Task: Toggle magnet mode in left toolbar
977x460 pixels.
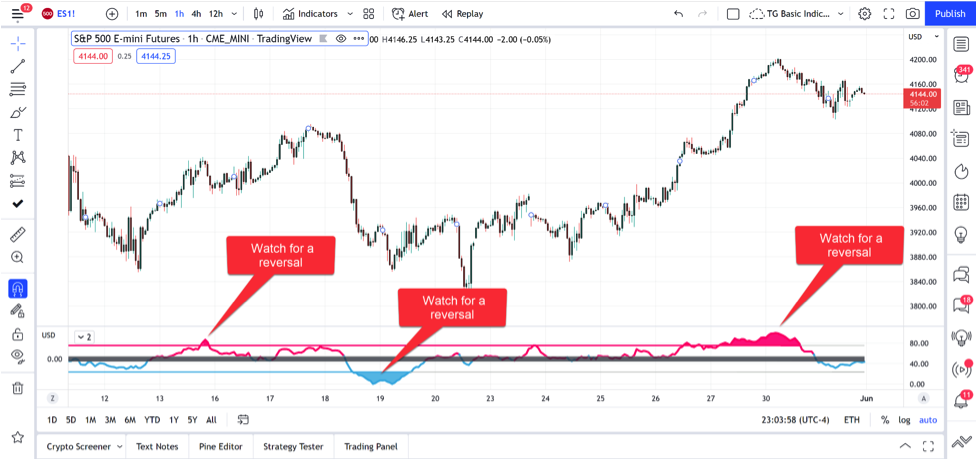Action: point(17,289)
